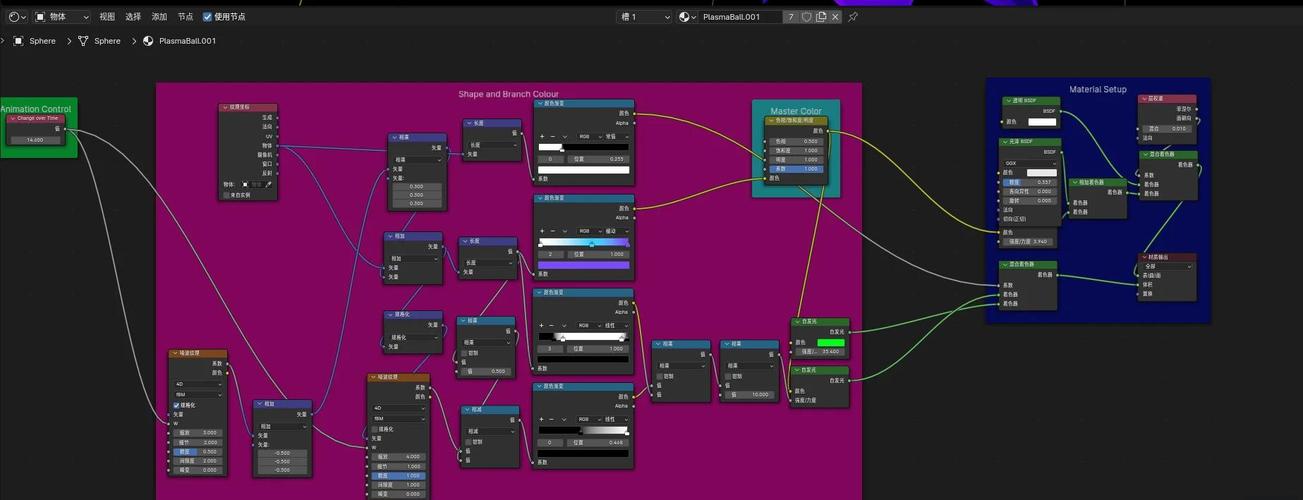
Task: Click the 色相 0.500 slider
Action: (797, 142)
